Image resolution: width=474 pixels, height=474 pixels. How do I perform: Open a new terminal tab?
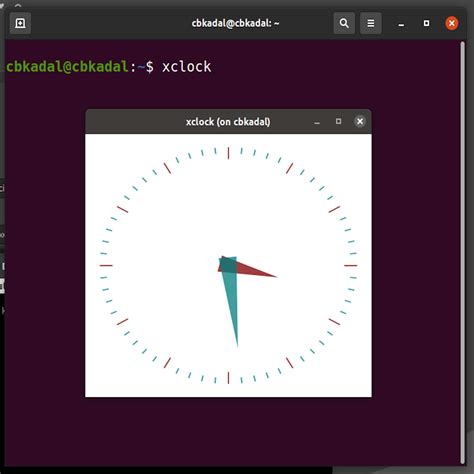tap(20, 23)
